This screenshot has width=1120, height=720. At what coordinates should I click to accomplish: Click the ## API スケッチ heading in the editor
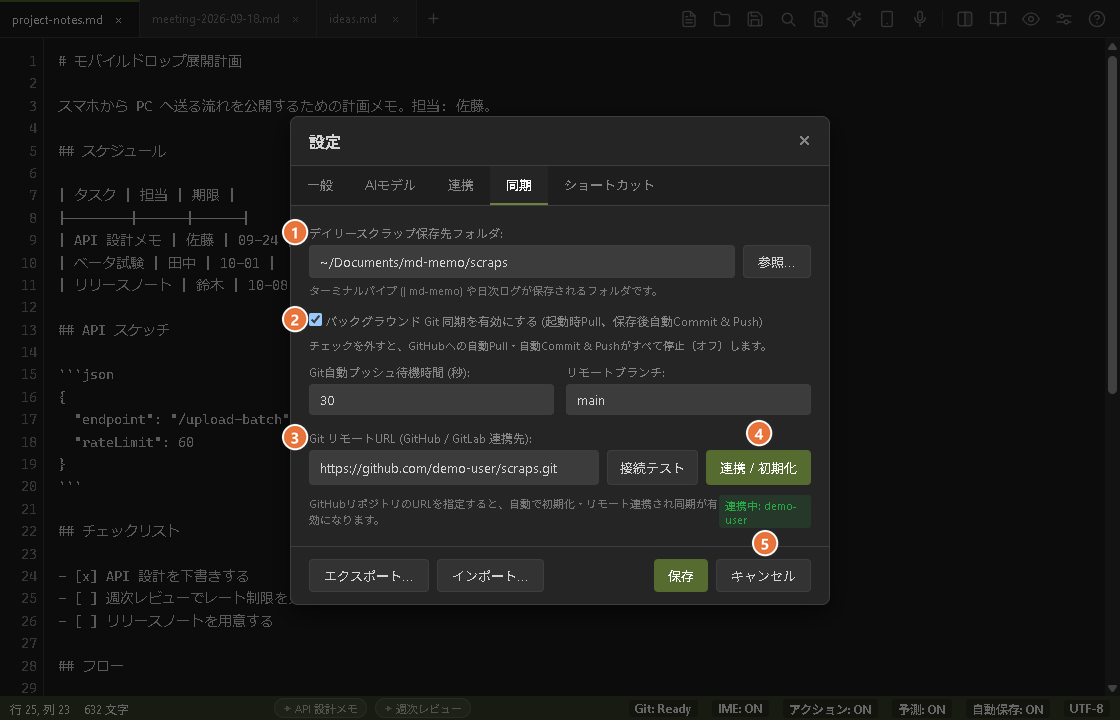pyautogui.click(x=114, y=330)
